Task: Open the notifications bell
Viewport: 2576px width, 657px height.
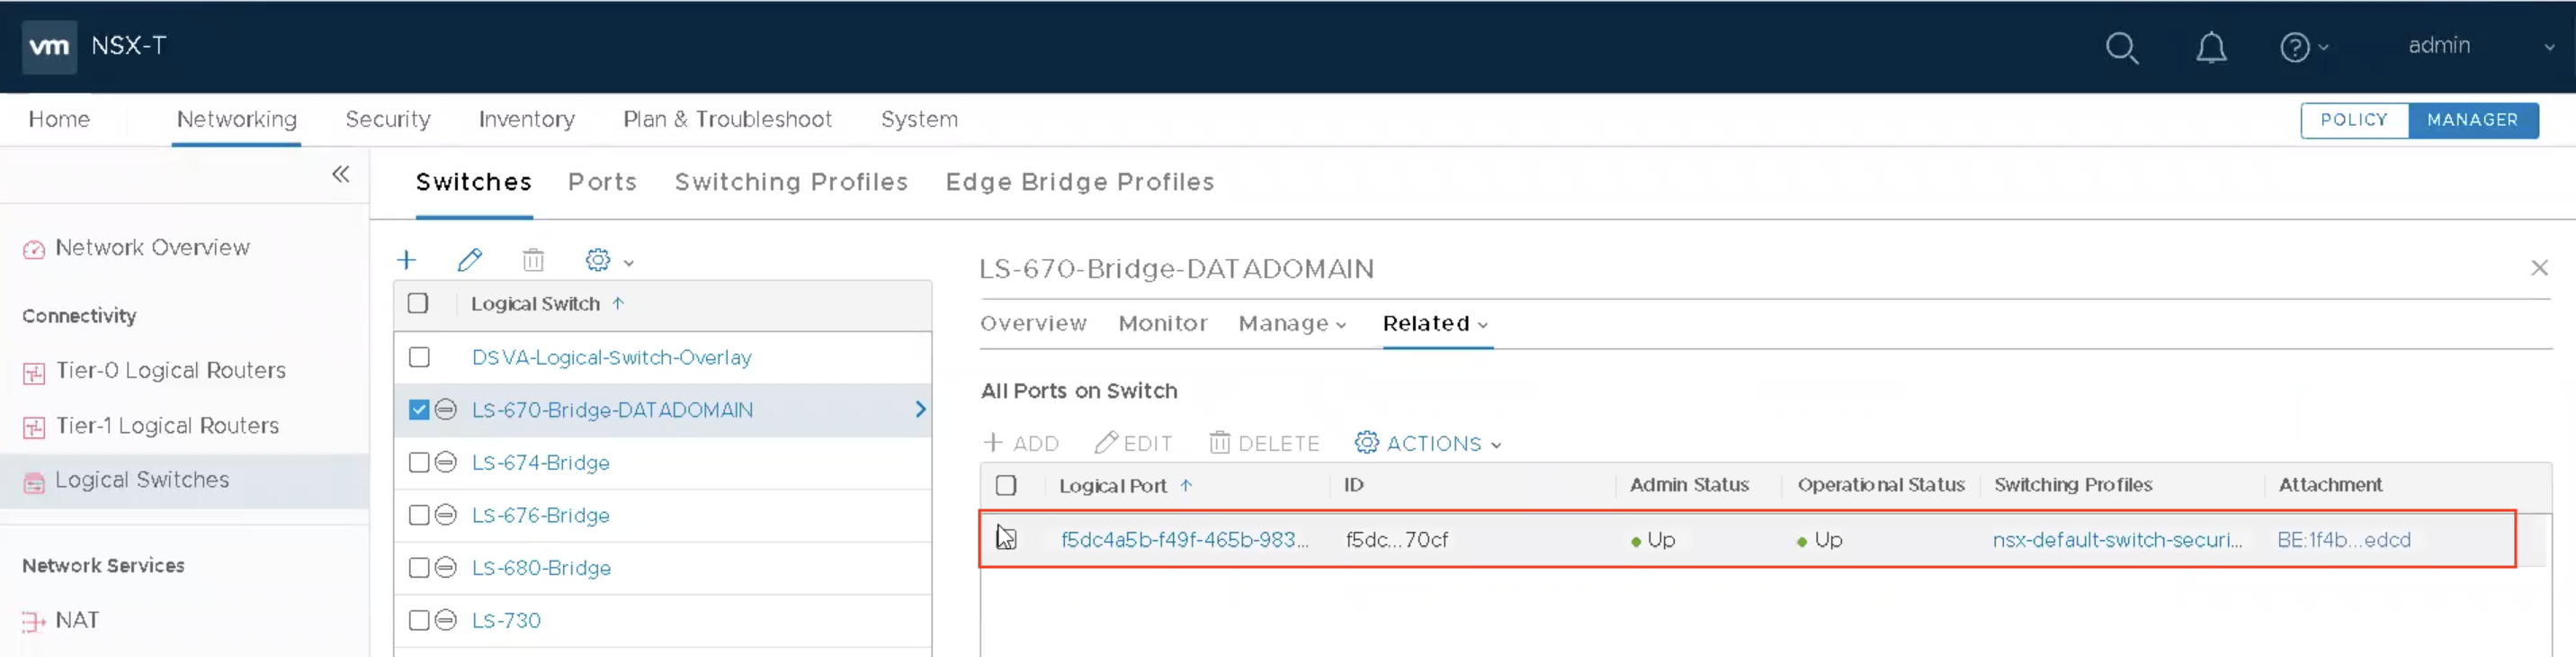Action: point(2210,47)
